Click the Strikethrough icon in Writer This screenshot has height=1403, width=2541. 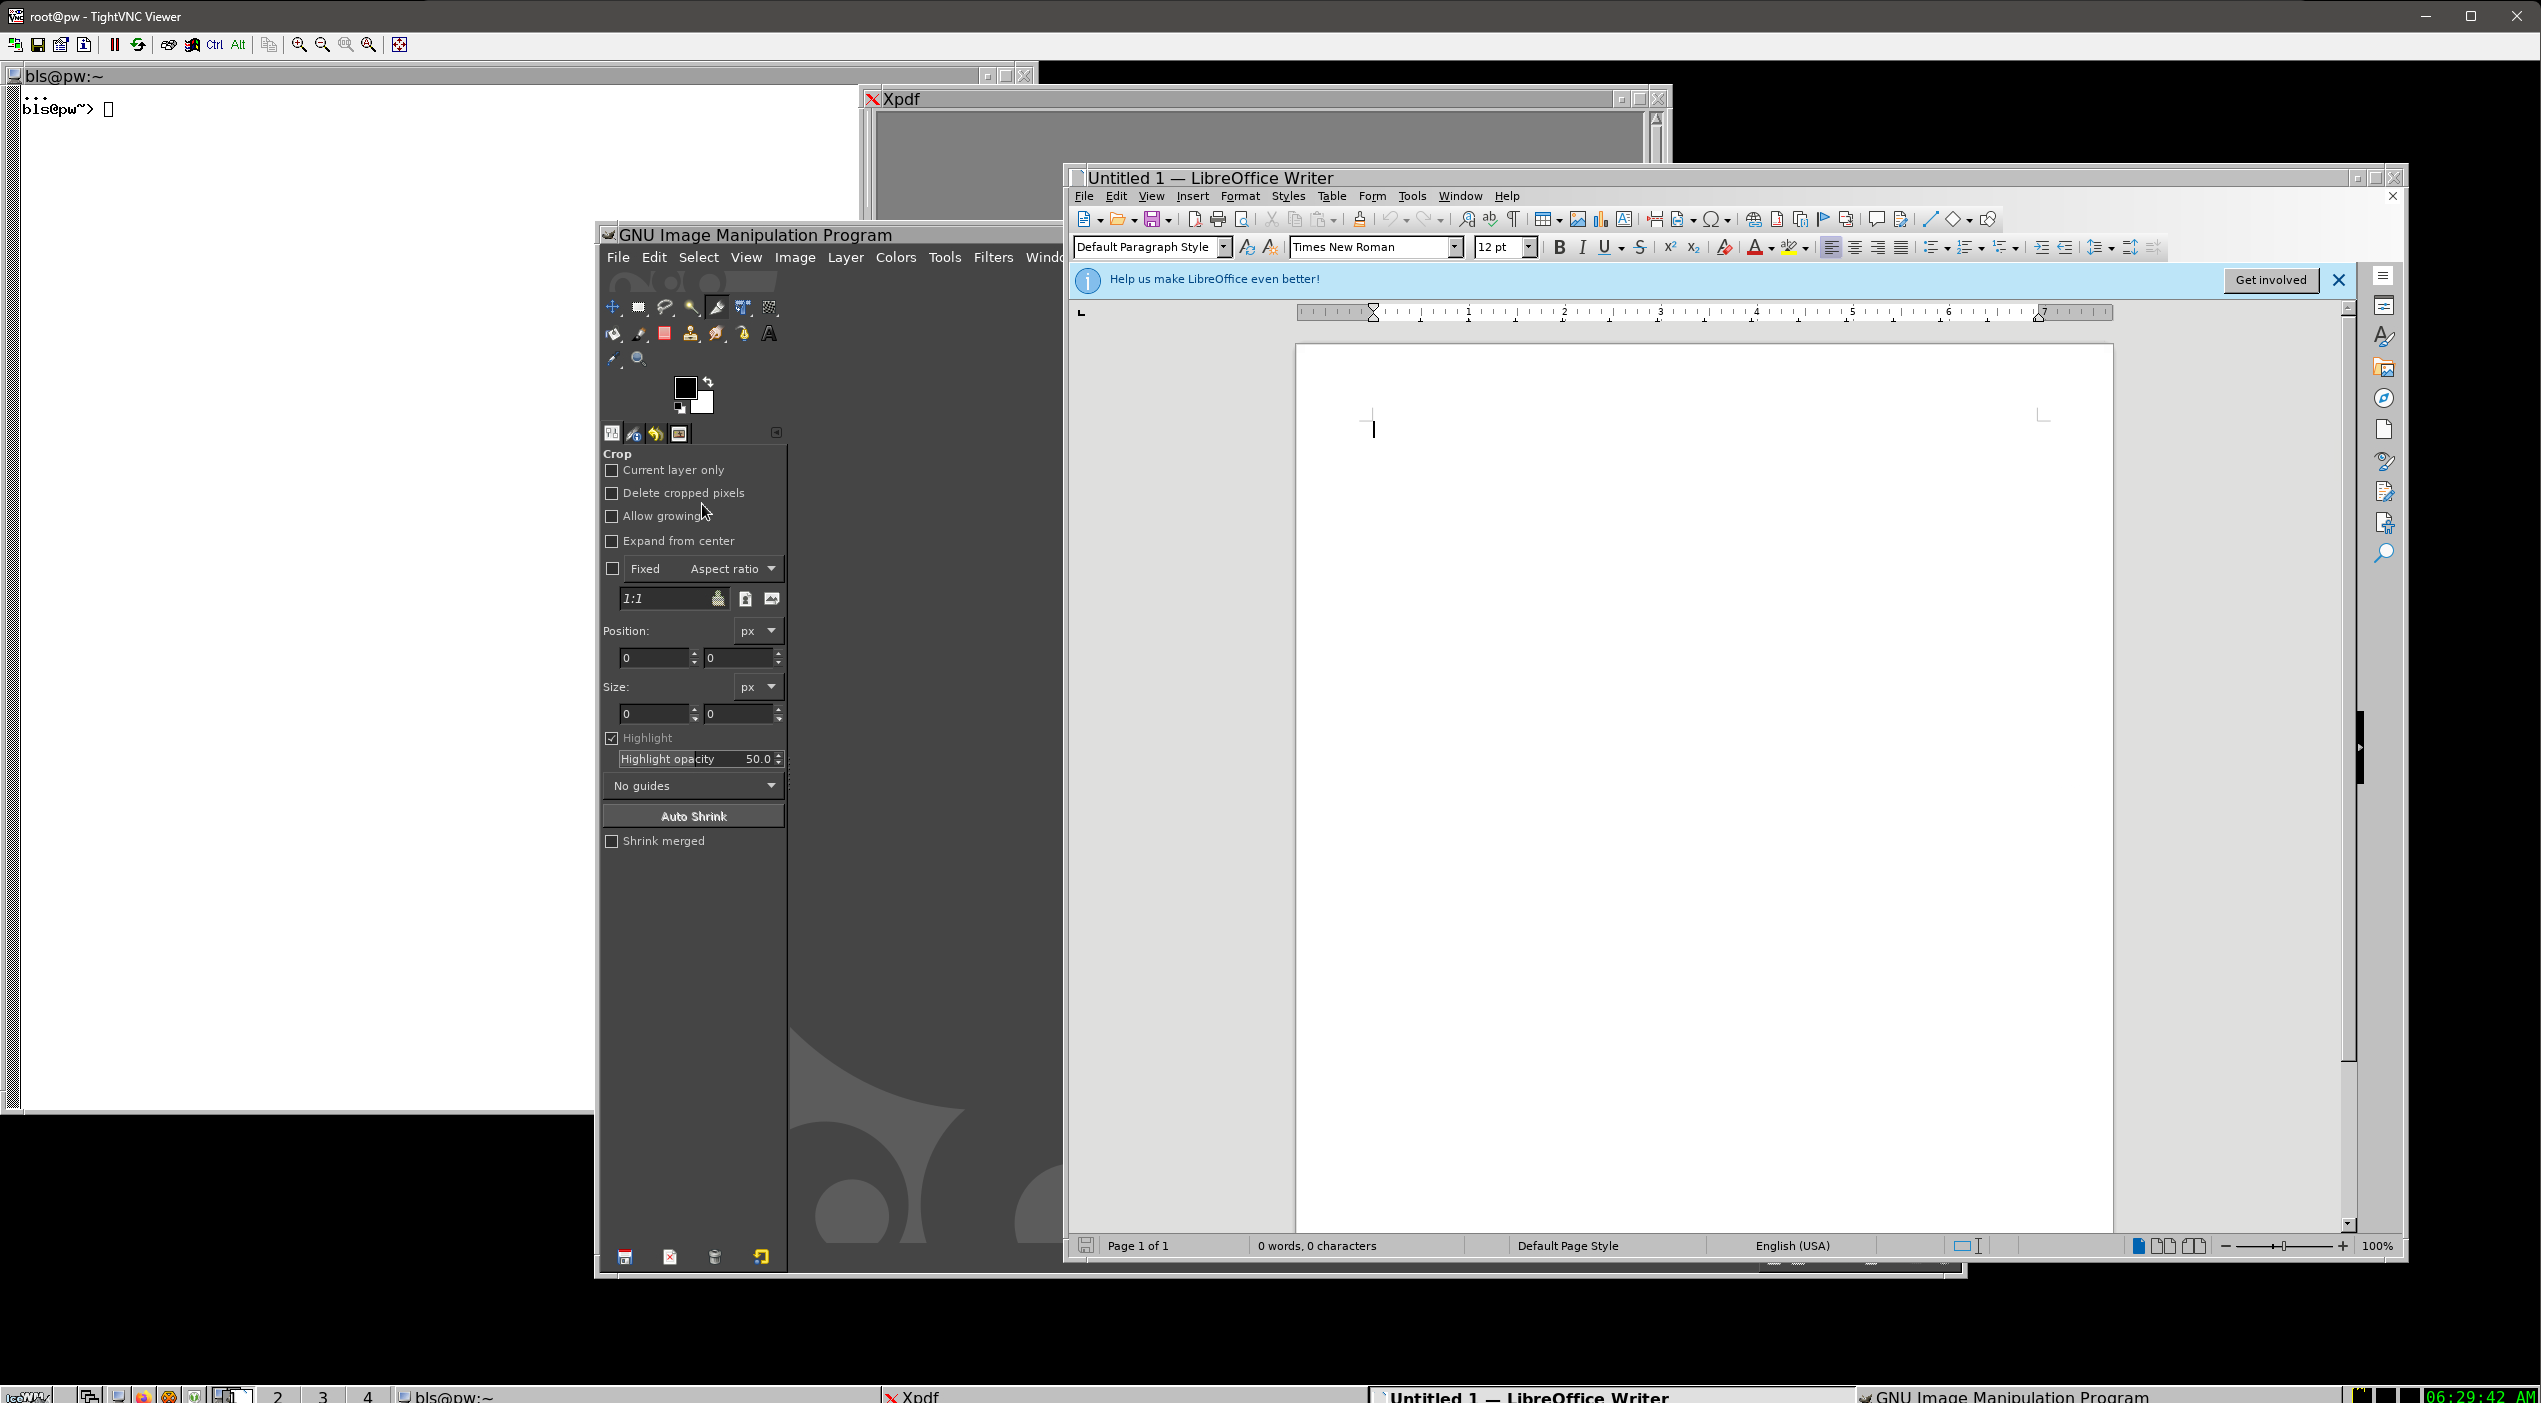click(x=1640, y=247)
